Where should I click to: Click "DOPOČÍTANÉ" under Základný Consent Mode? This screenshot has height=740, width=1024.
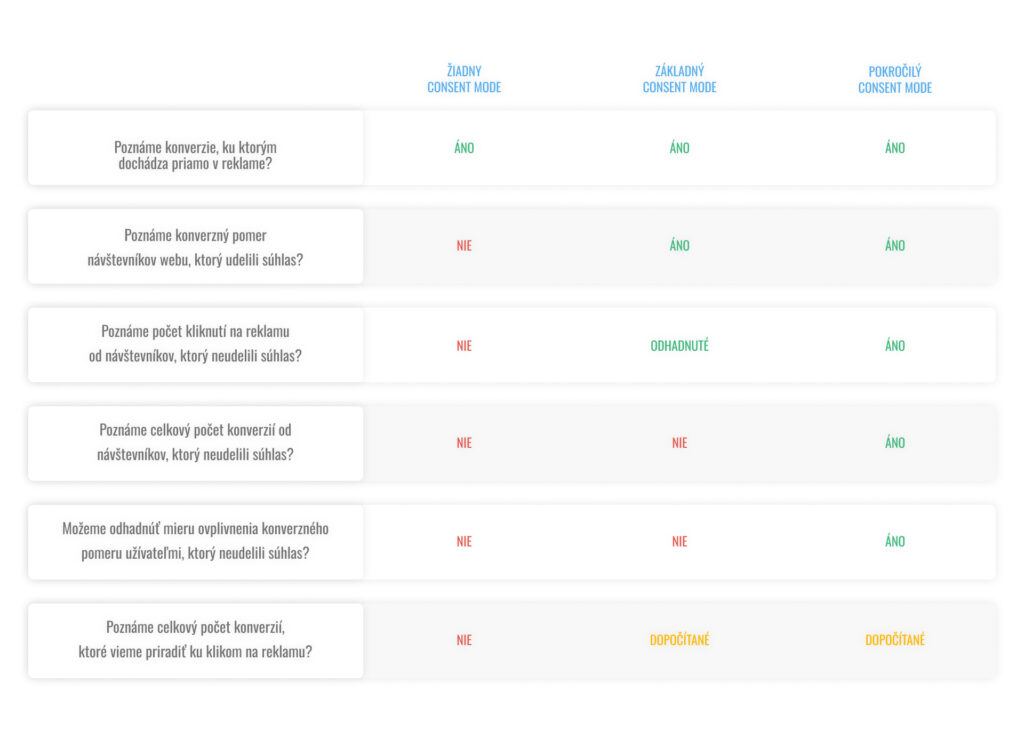(x=680, y=640)
